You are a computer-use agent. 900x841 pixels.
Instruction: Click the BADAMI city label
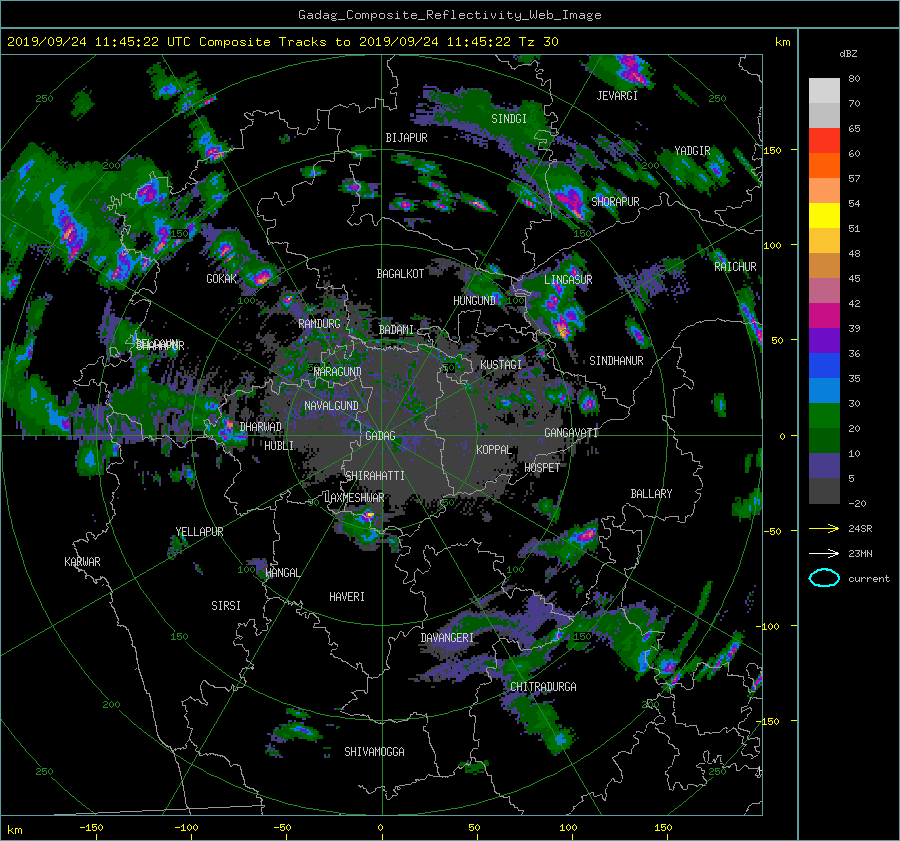[396, 330]
